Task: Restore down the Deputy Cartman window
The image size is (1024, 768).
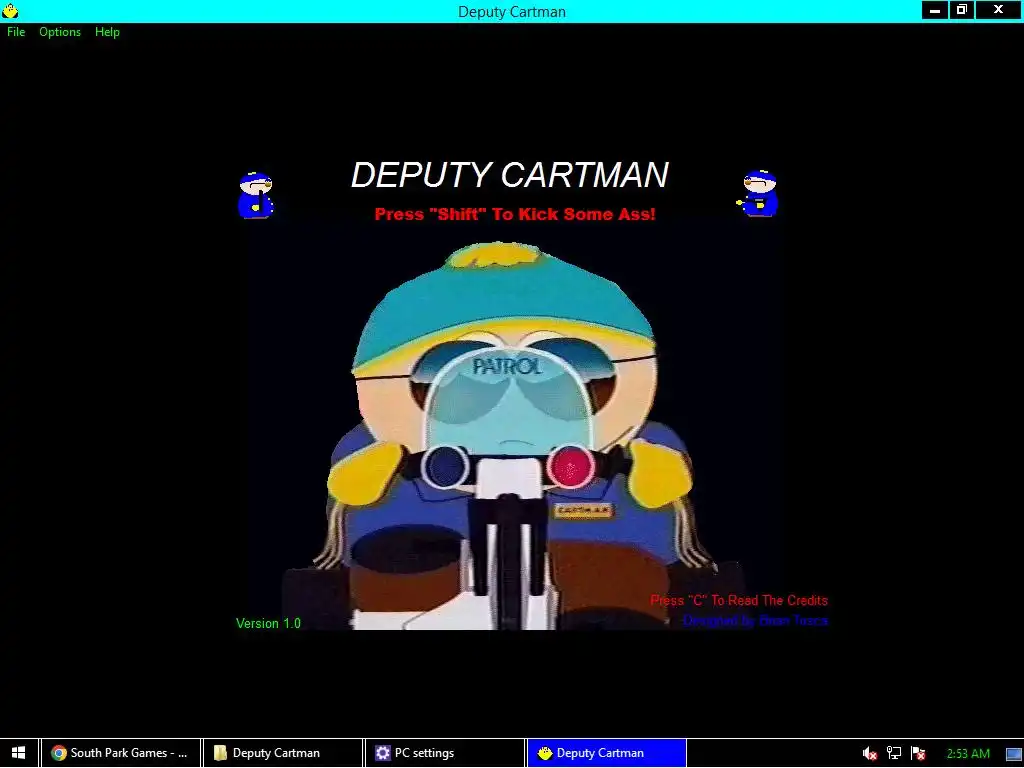Action: tap(962, 10)
